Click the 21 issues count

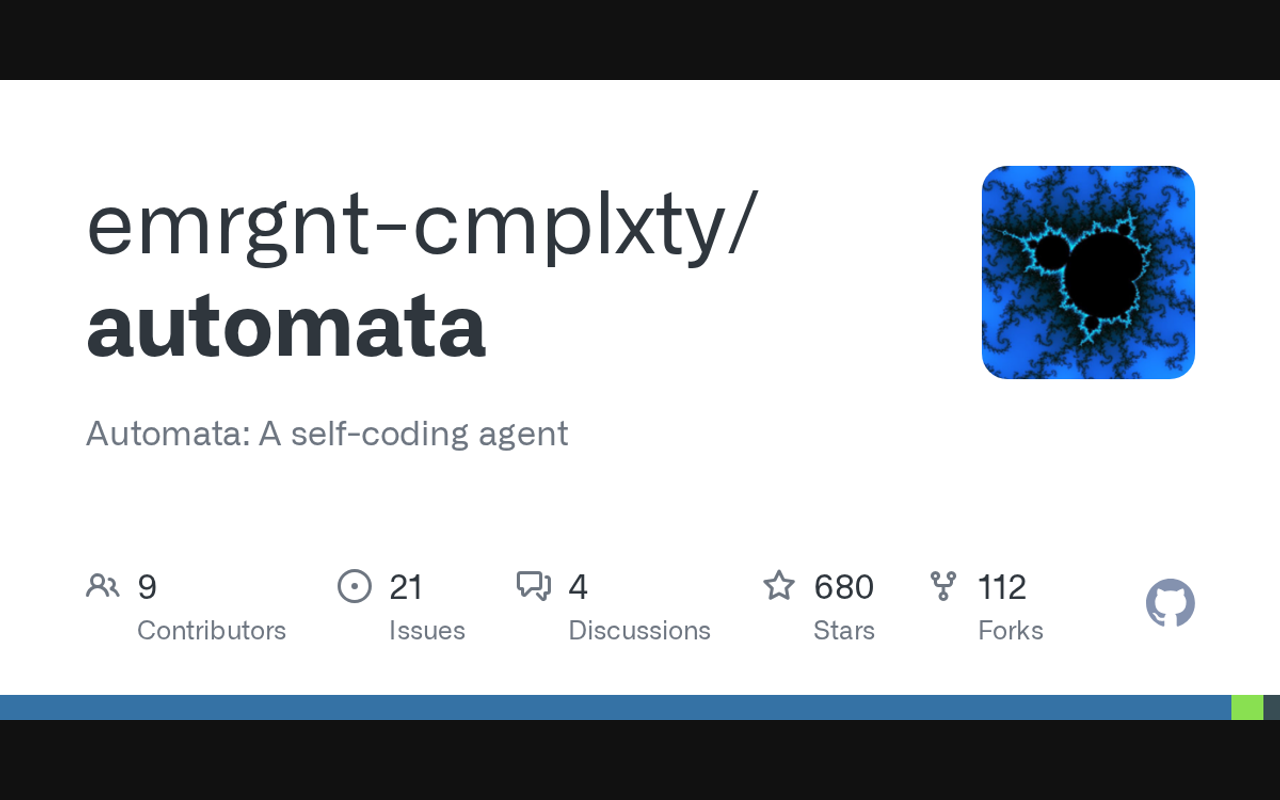(406, 587)
